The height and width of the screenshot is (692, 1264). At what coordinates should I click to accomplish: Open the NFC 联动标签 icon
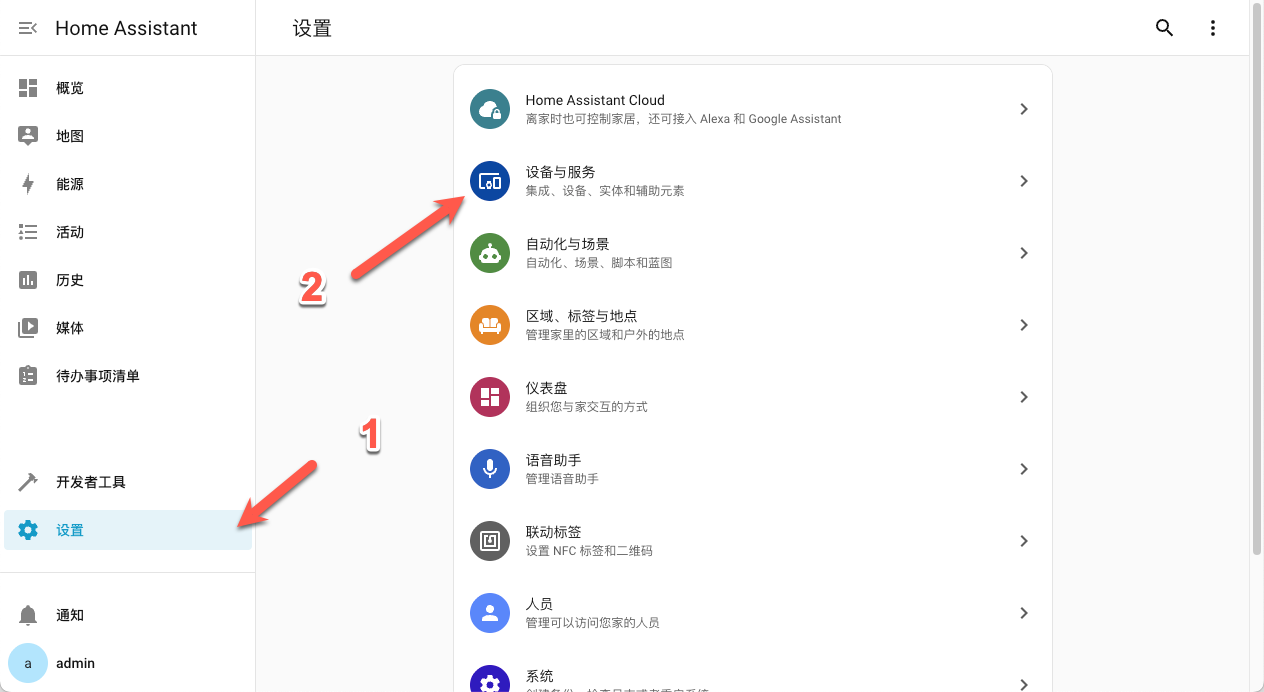tap(489, 540)
